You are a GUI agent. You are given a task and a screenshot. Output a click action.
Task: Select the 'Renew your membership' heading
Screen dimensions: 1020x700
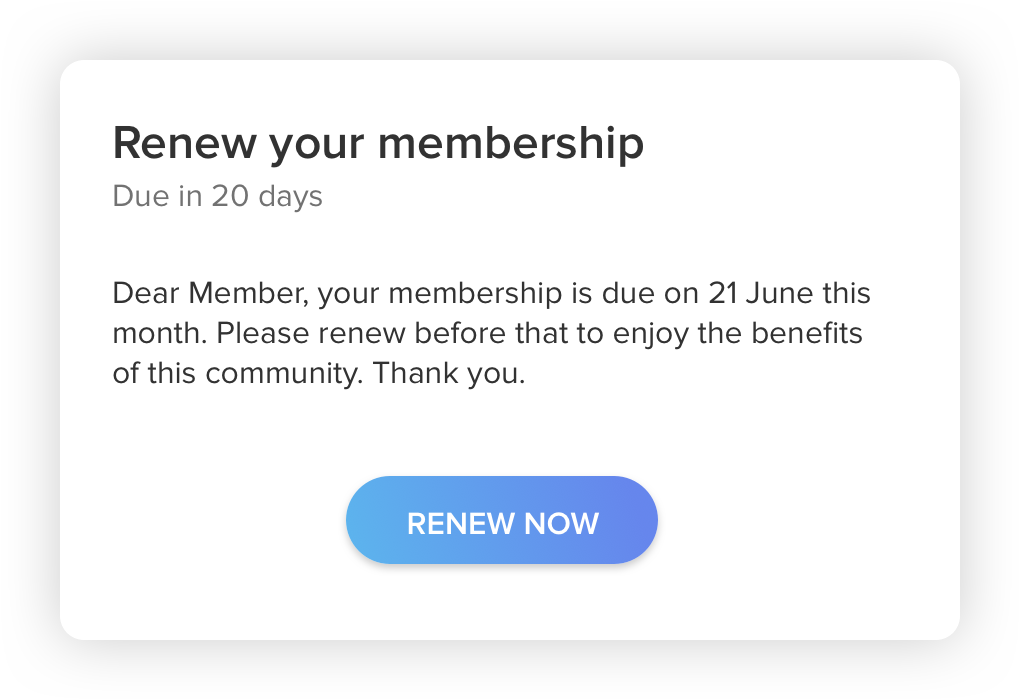(x=378, y=144)
